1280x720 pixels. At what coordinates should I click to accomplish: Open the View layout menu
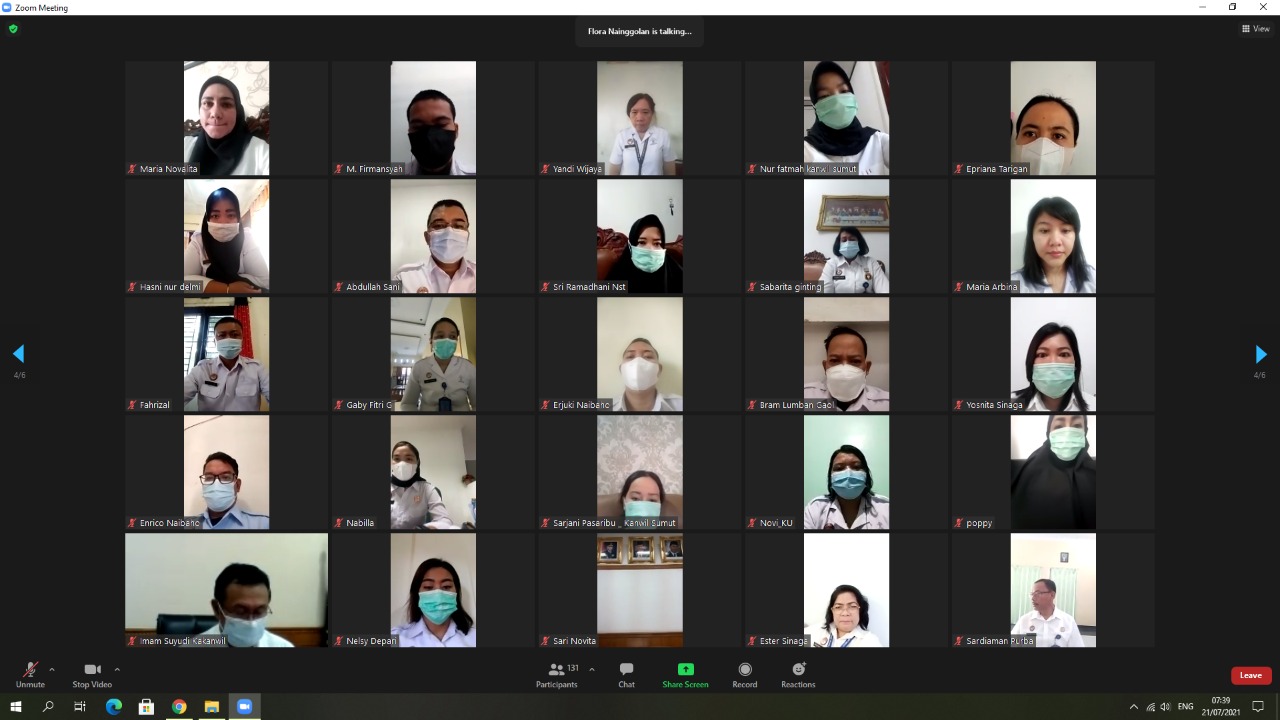pyautogui.click(x=1255, y=29)
